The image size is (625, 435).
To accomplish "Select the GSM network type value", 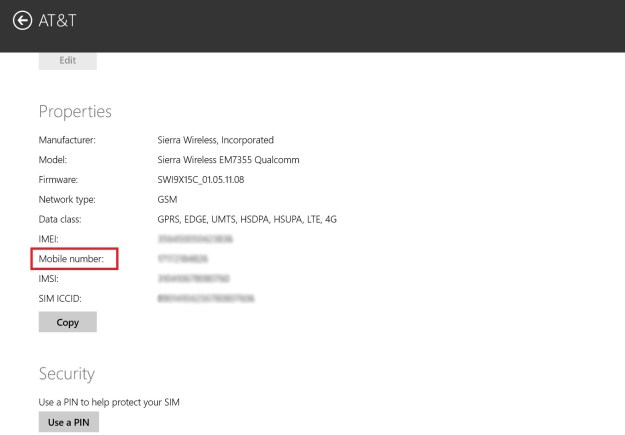I will tap(167, 199).
